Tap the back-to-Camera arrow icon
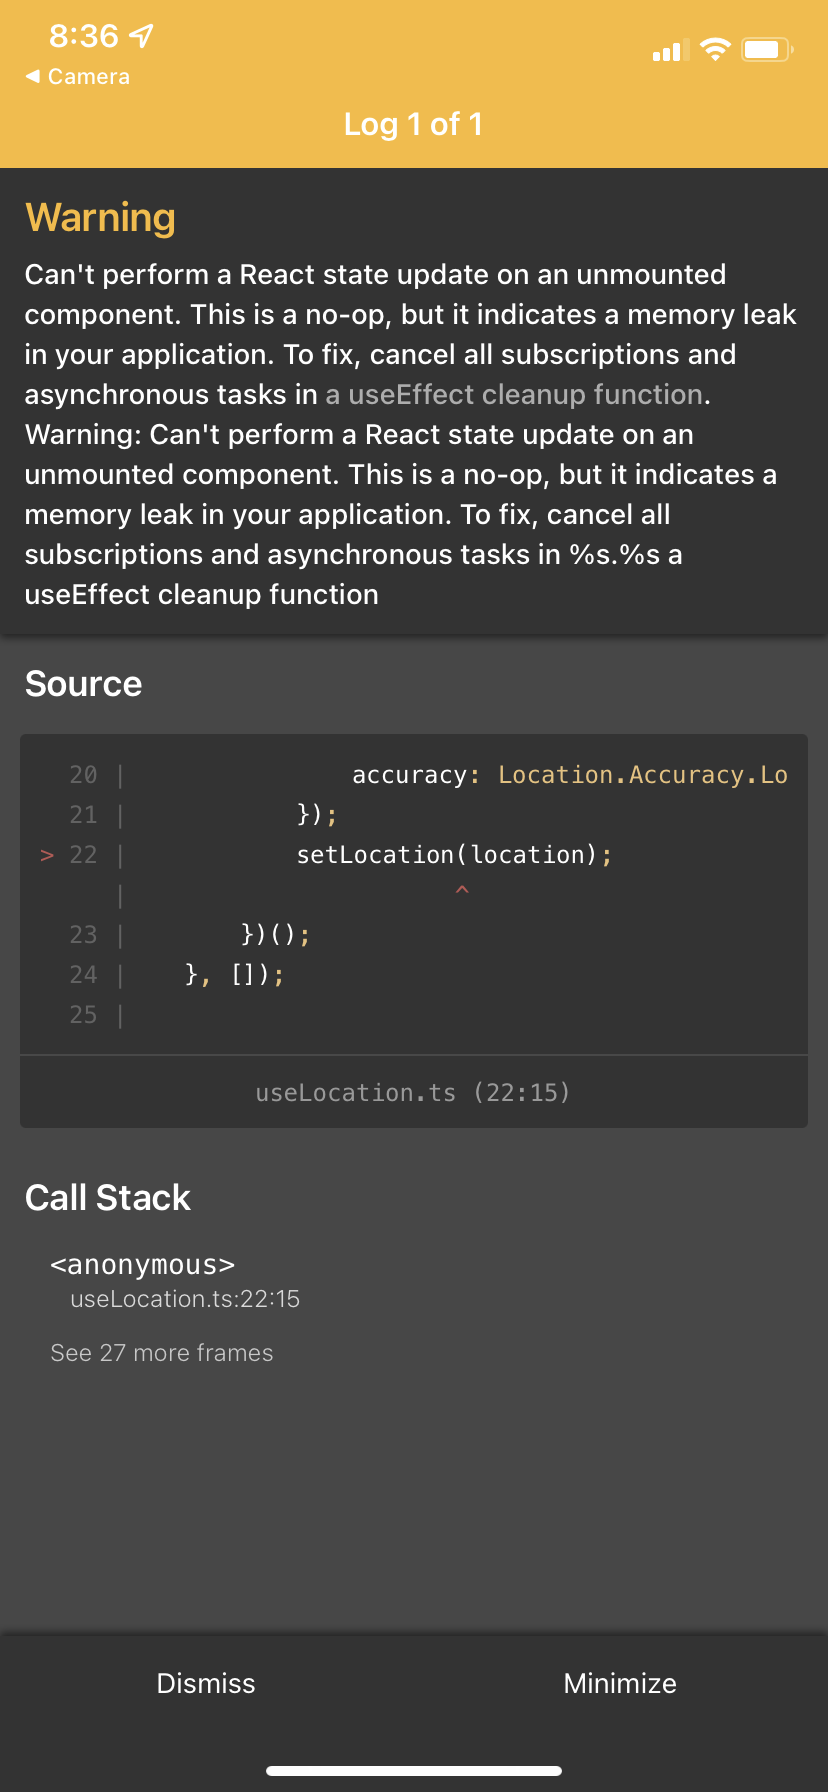This screenshot has width=828, height=1792. pyautogui.click(x=35, y=76)
